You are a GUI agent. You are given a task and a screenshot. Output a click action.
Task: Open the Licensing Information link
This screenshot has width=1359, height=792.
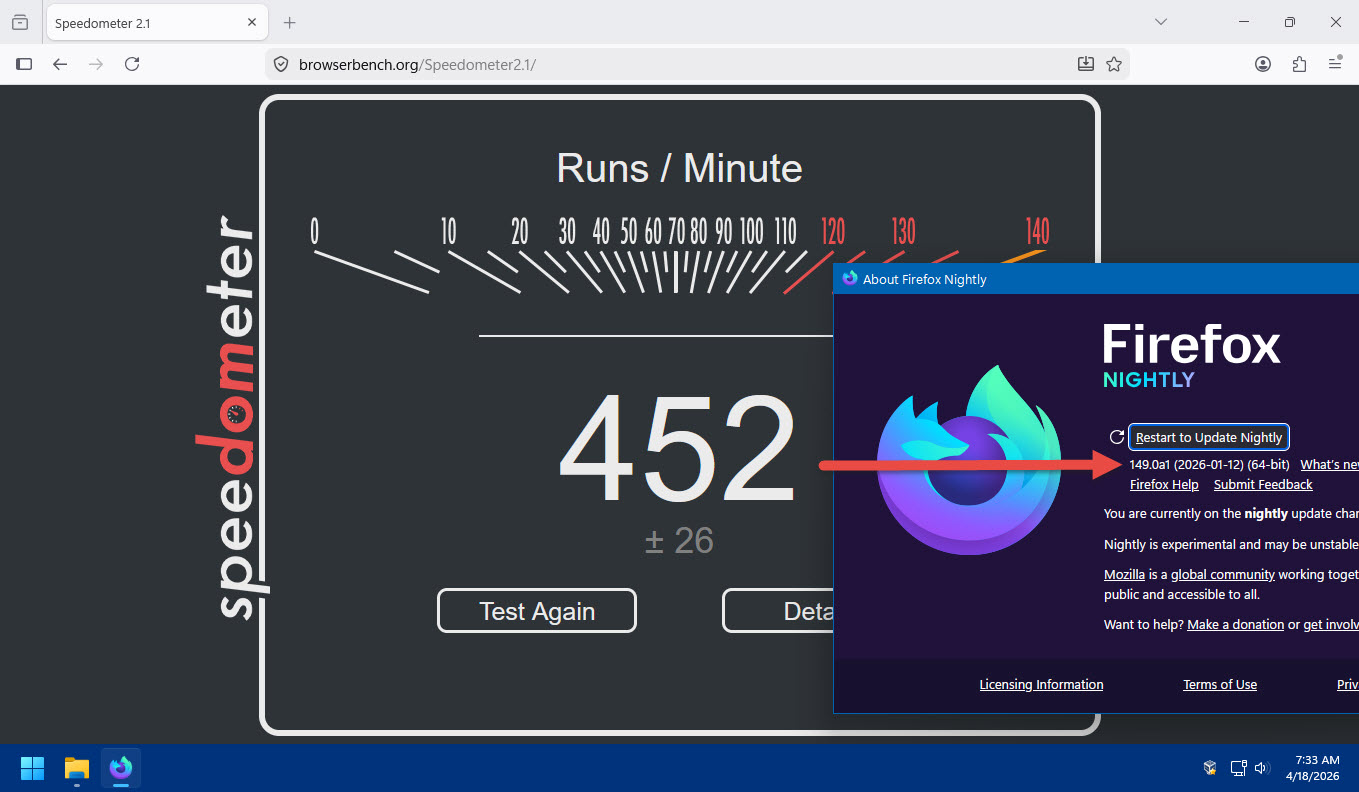(1041, 685)
